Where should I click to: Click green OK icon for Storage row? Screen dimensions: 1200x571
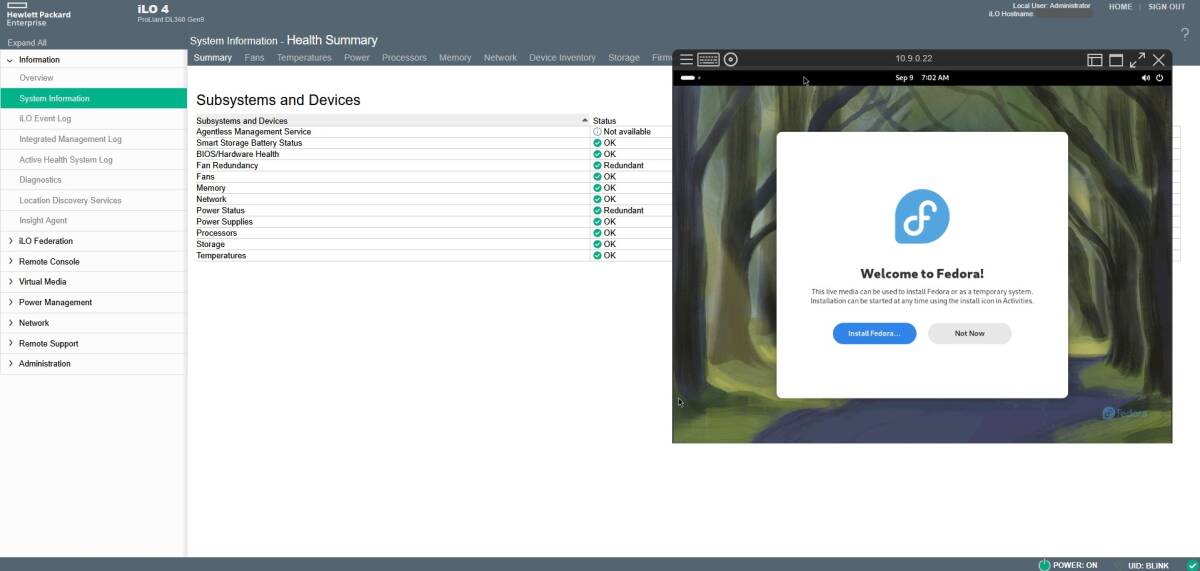pos(597,244)
